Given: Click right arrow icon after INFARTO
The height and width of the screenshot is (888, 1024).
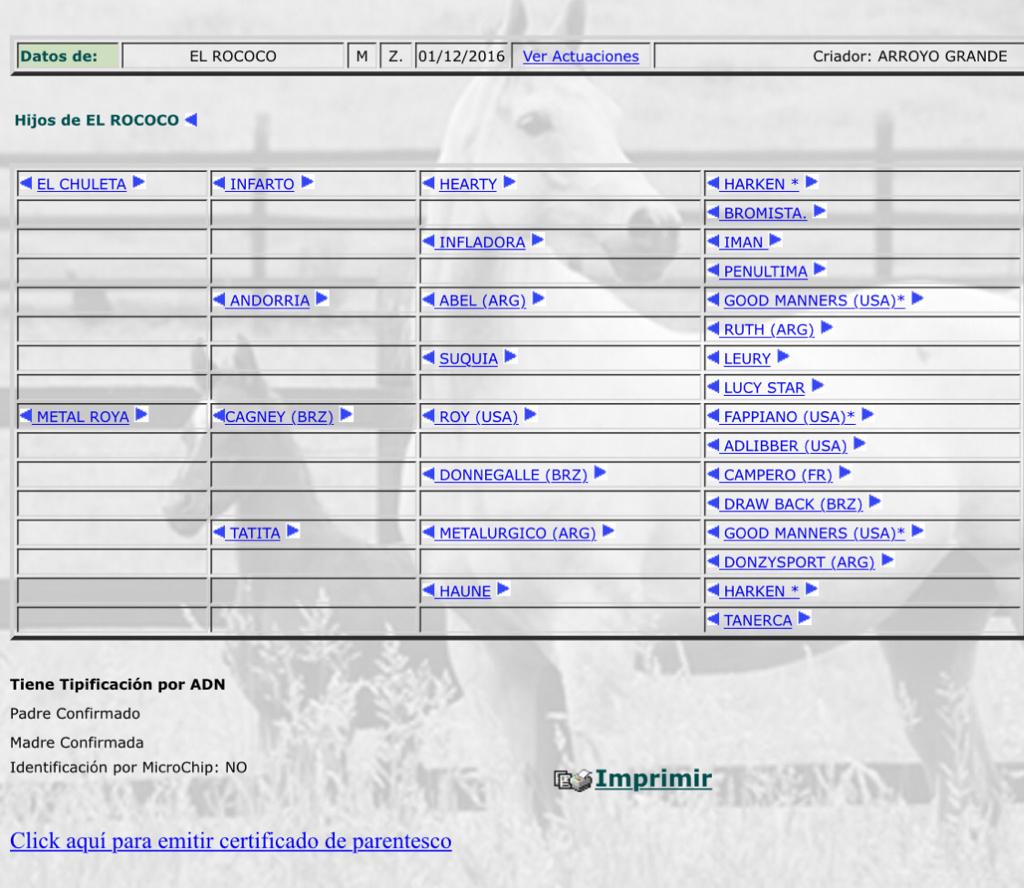Looking at the screenshot, I should [x=307, y=183].
